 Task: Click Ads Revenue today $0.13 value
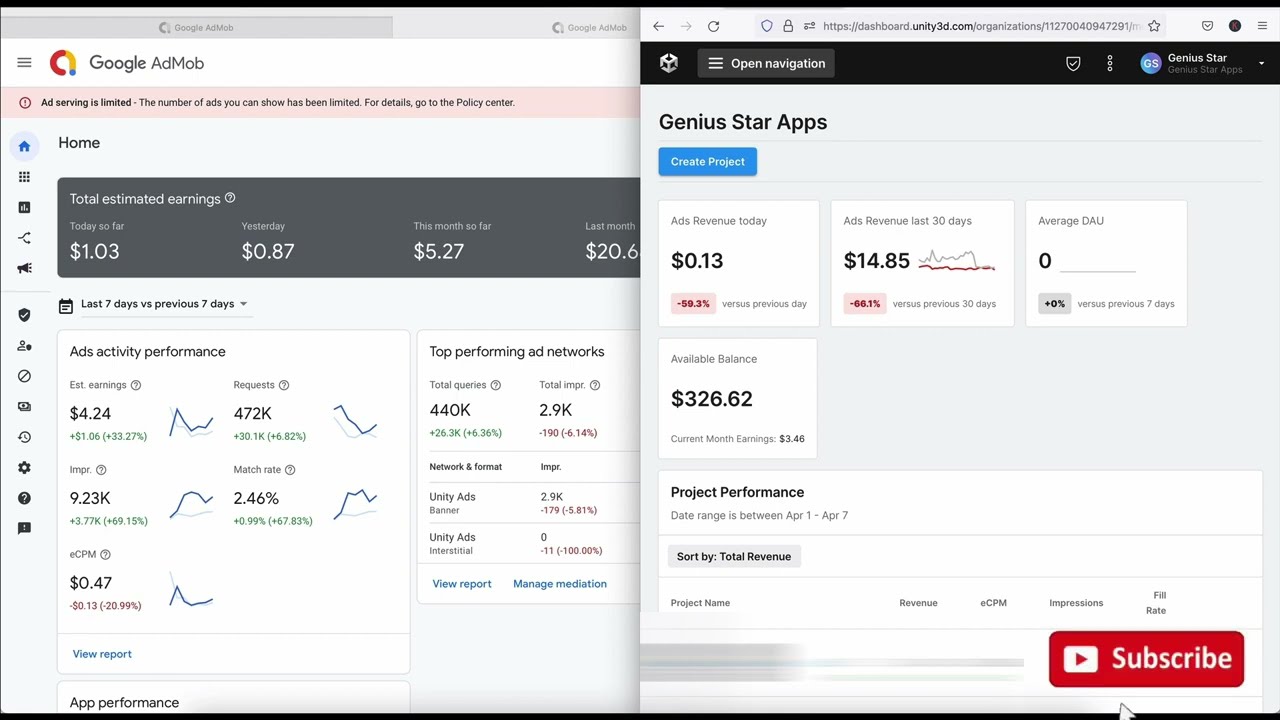coord(697,261)
